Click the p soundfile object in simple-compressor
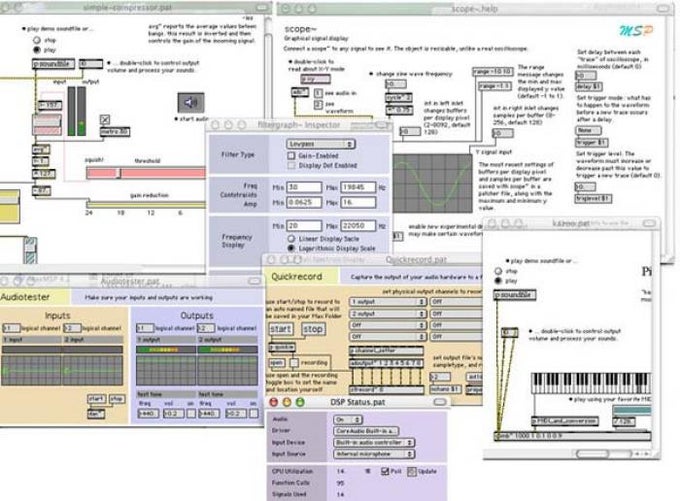Image resolution: width=680 pixels, height=501 pixels. point(53,64)
